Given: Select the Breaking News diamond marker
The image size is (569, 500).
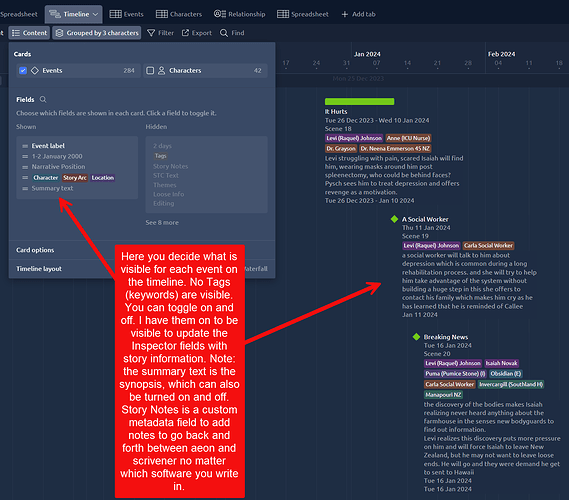Looking at the screenshot, I should [416, 336].
